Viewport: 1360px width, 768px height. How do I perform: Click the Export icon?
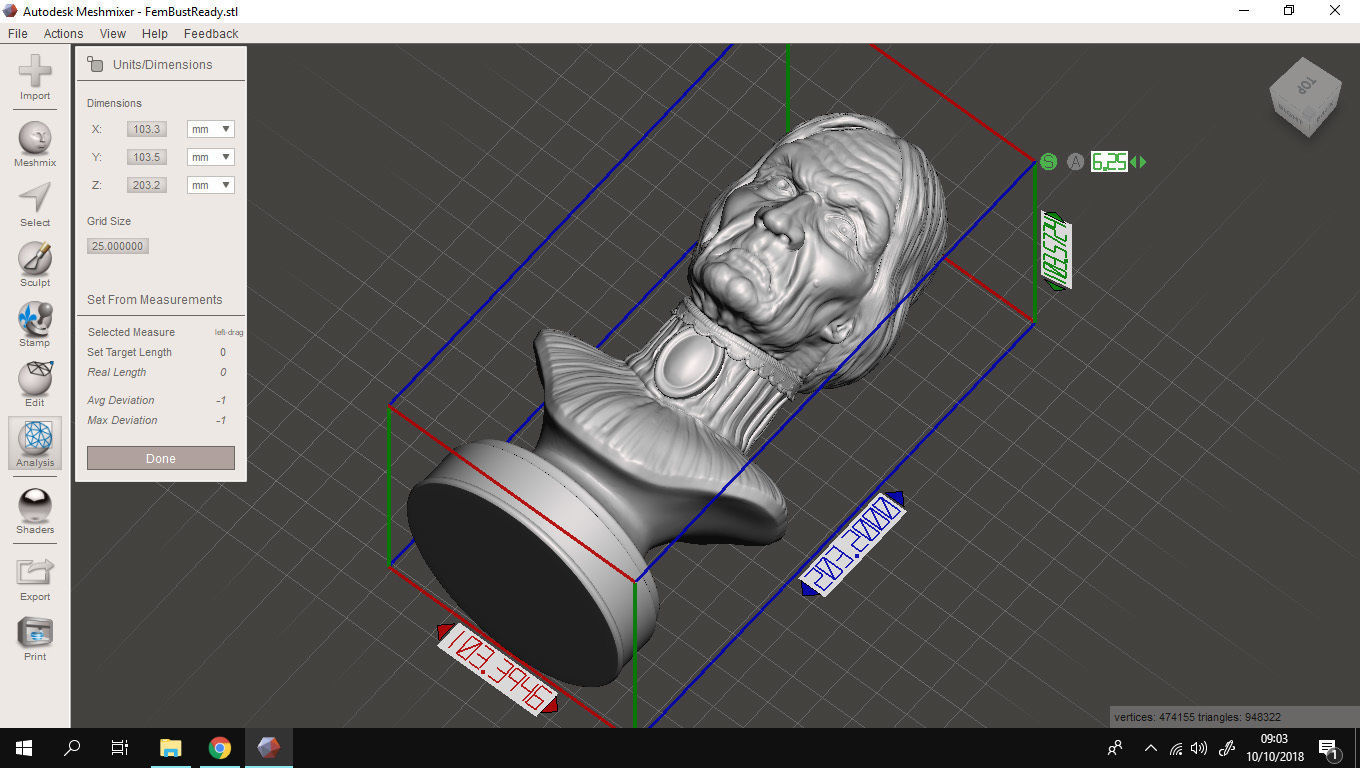click(x=35, y=572)
